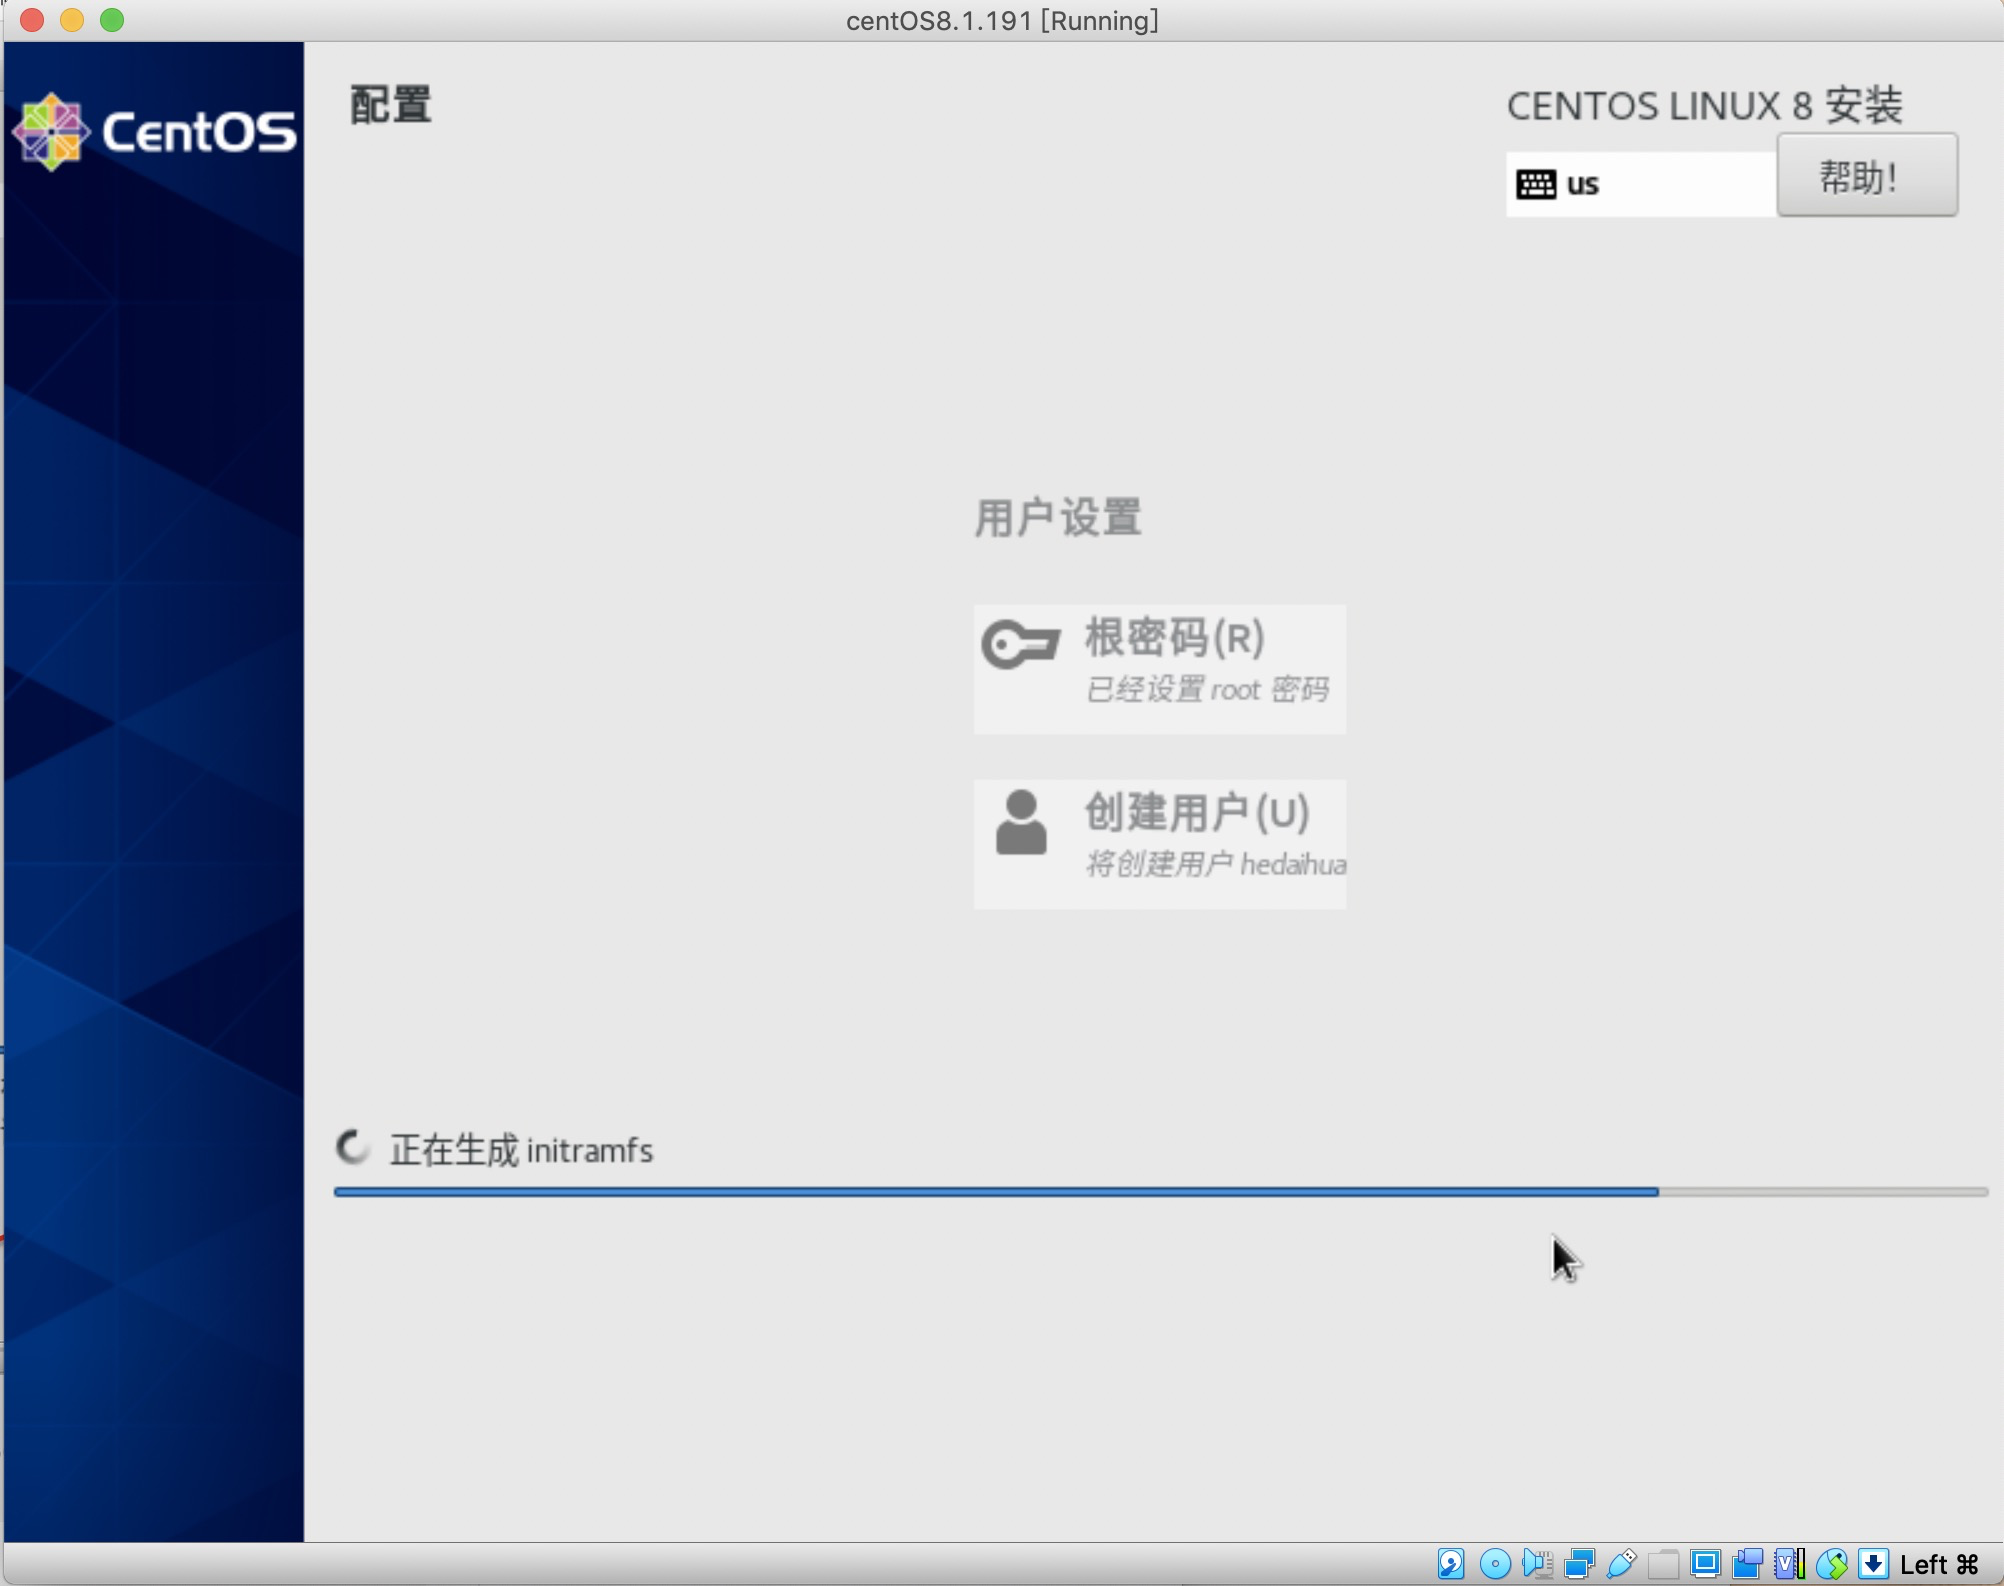Click the keyboard layout icon
This screenshot has width=2004, height=1586.
click(x=1536, y=184)
